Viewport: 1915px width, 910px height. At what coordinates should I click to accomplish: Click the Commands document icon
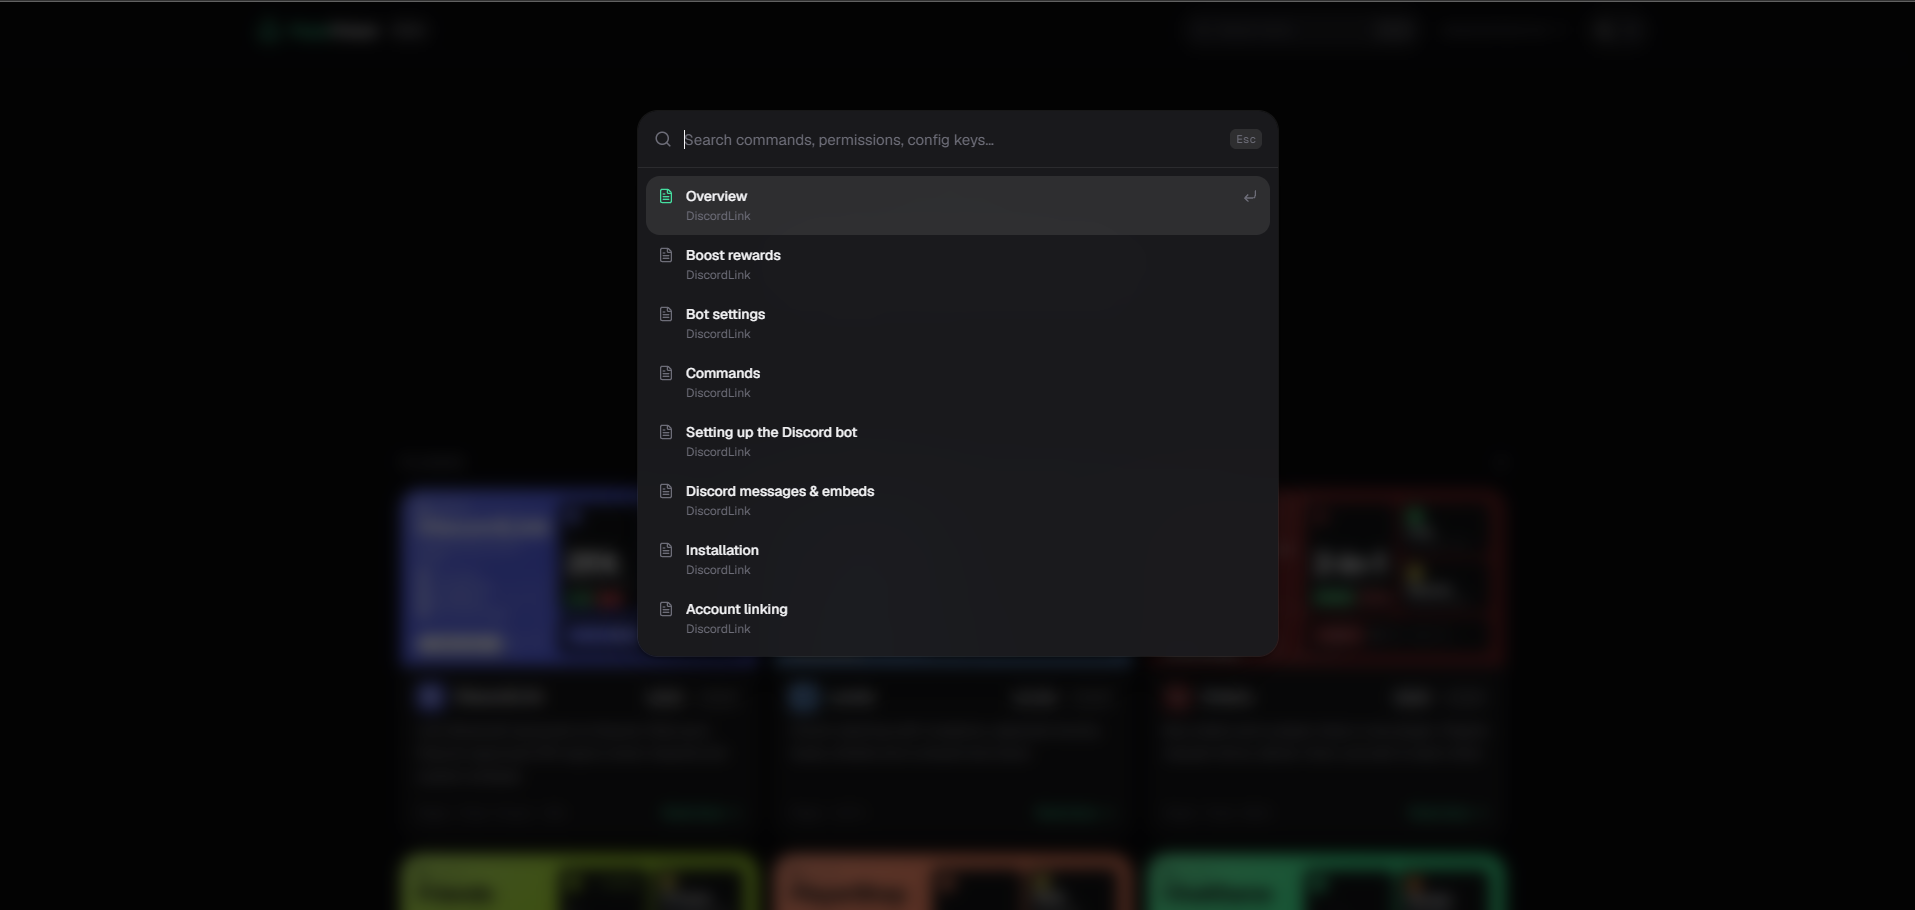[666, 373]
